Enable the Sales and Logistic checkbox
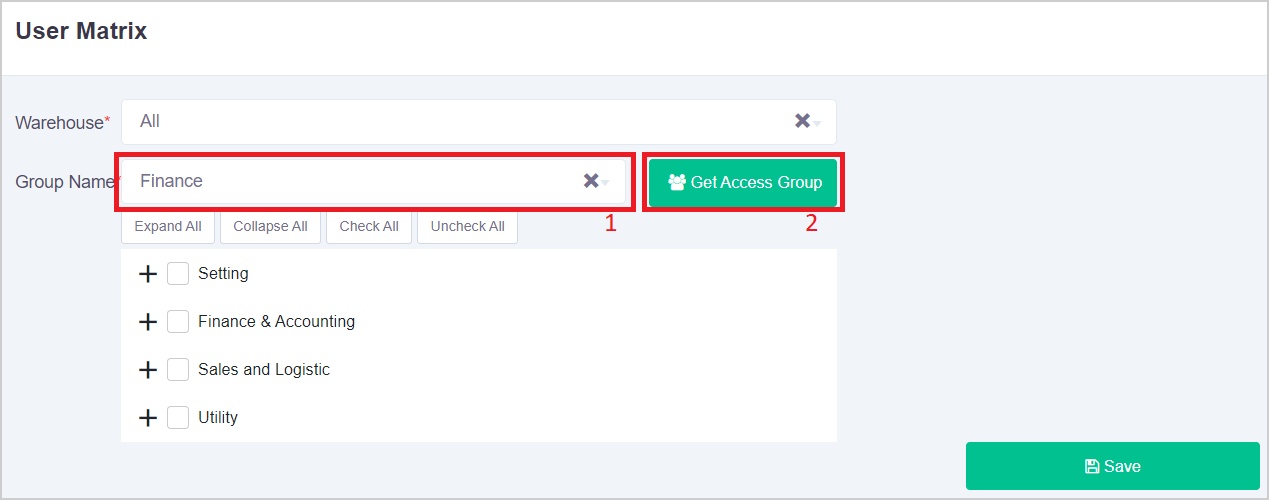This screenshot has height=500, width=1269. pos(178,369)
